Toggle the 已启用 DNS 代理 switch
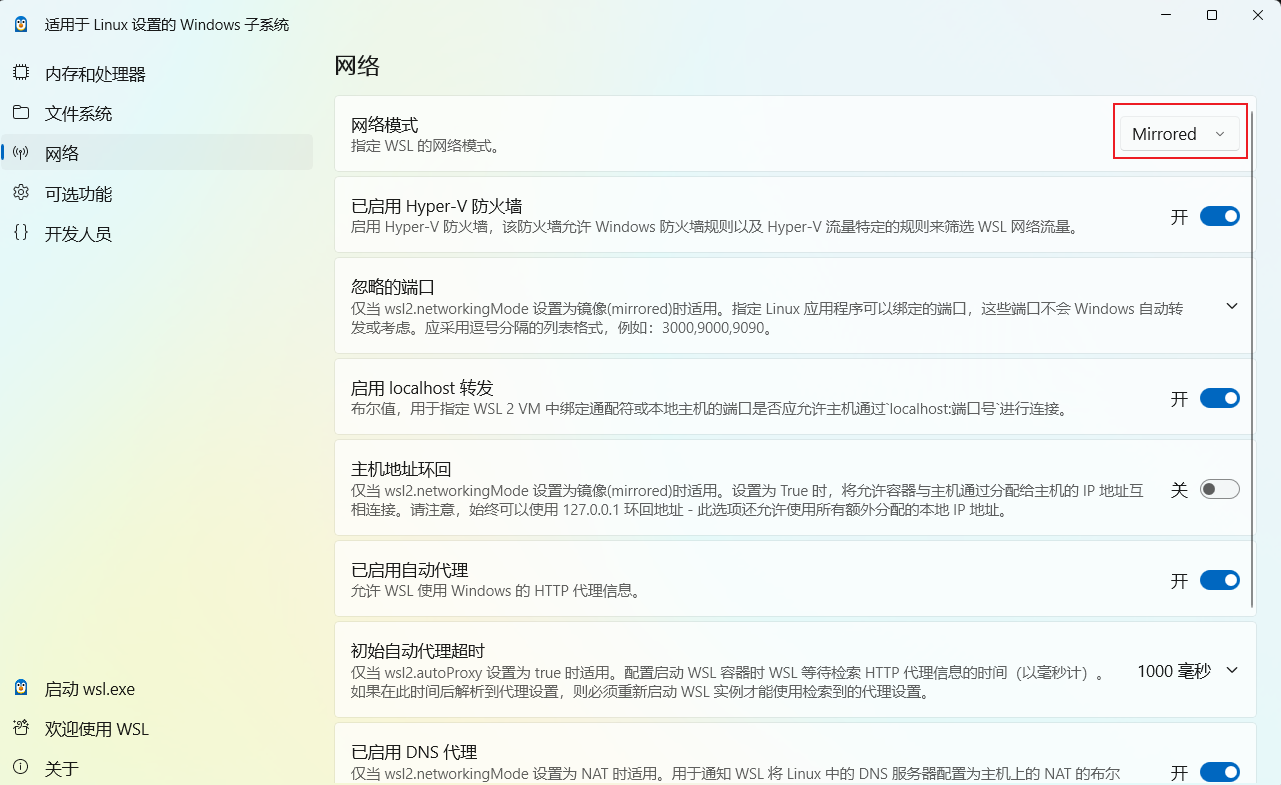This screenshot has width=1281, height=785. pyautogui.click(x=1220, y=772)
